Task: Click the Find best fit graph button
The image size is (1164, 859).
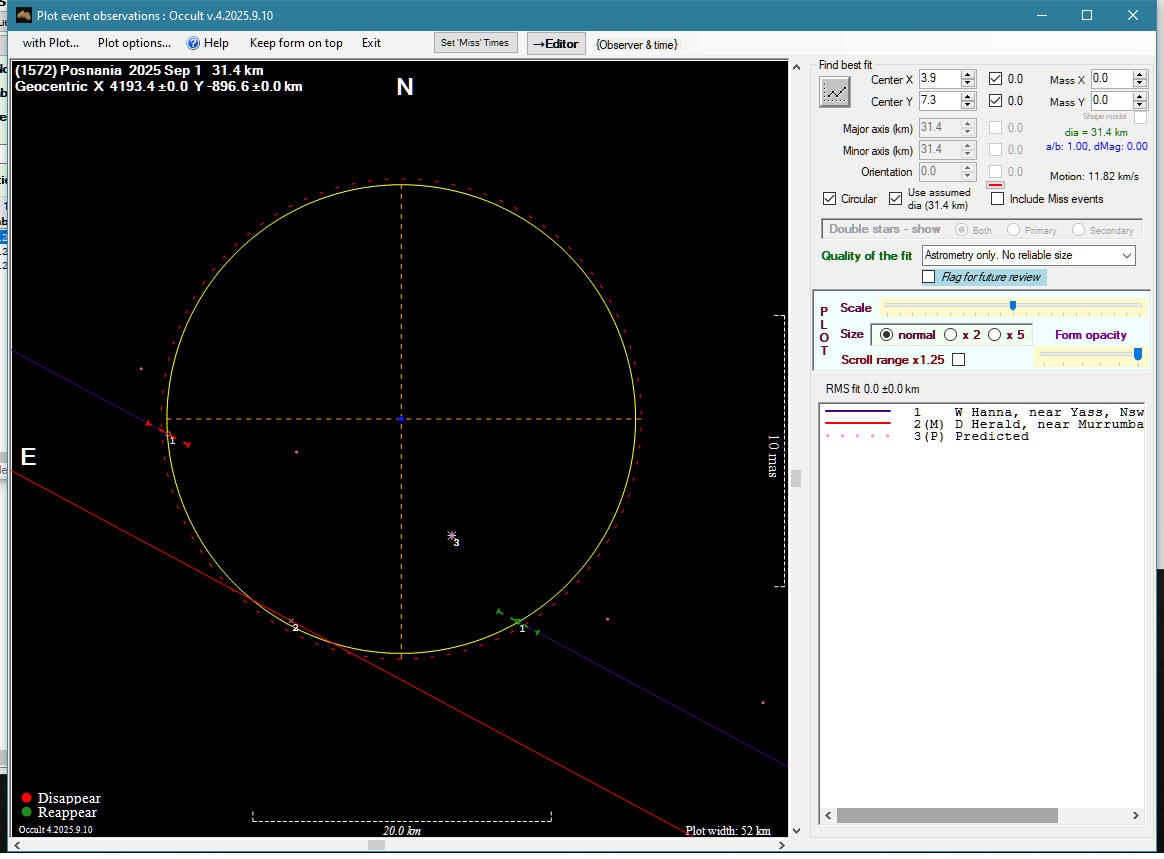Action: [x=835, y=92]
